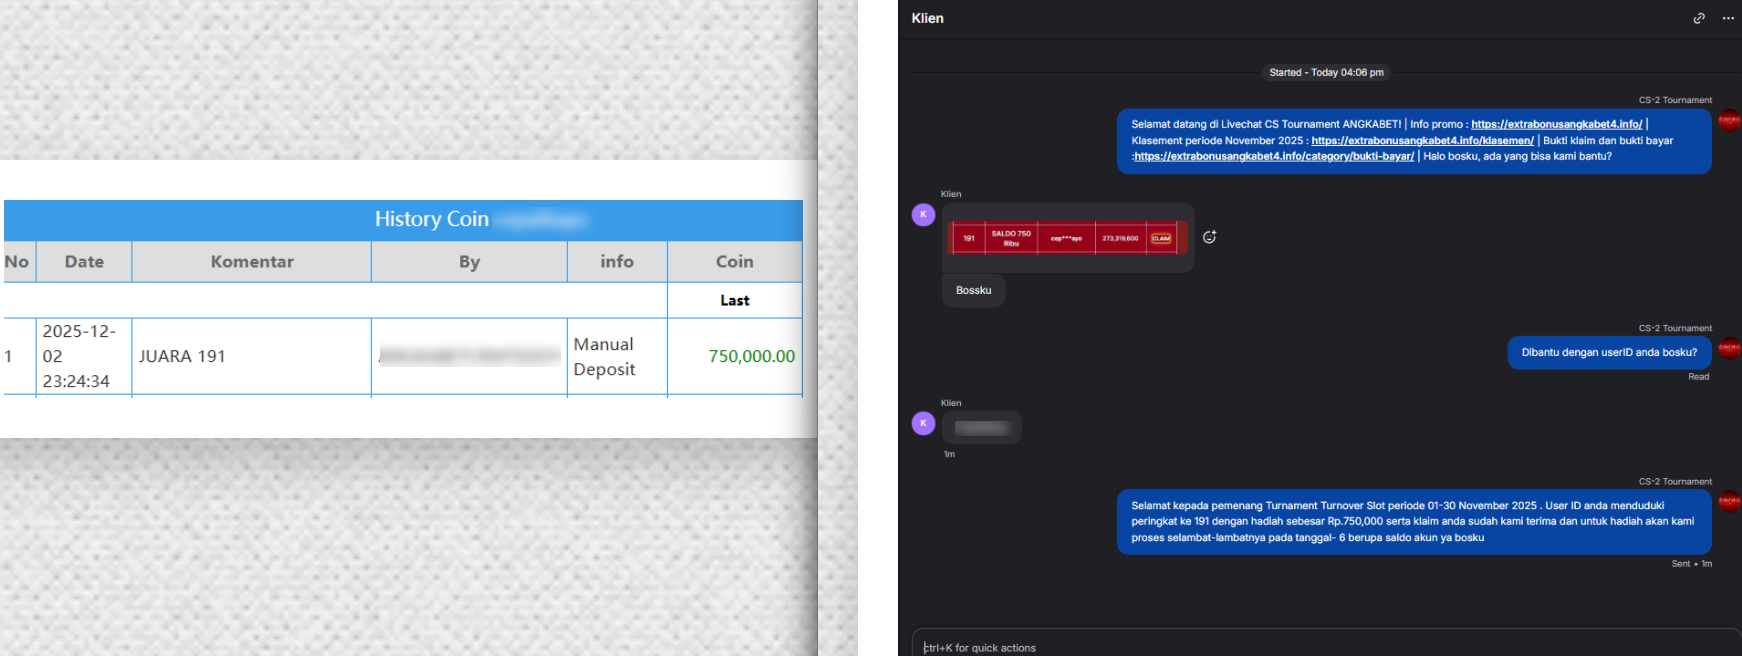Add a reaction to the image message
Screen dimensions: 1742x656
[x=1209, y=237]
